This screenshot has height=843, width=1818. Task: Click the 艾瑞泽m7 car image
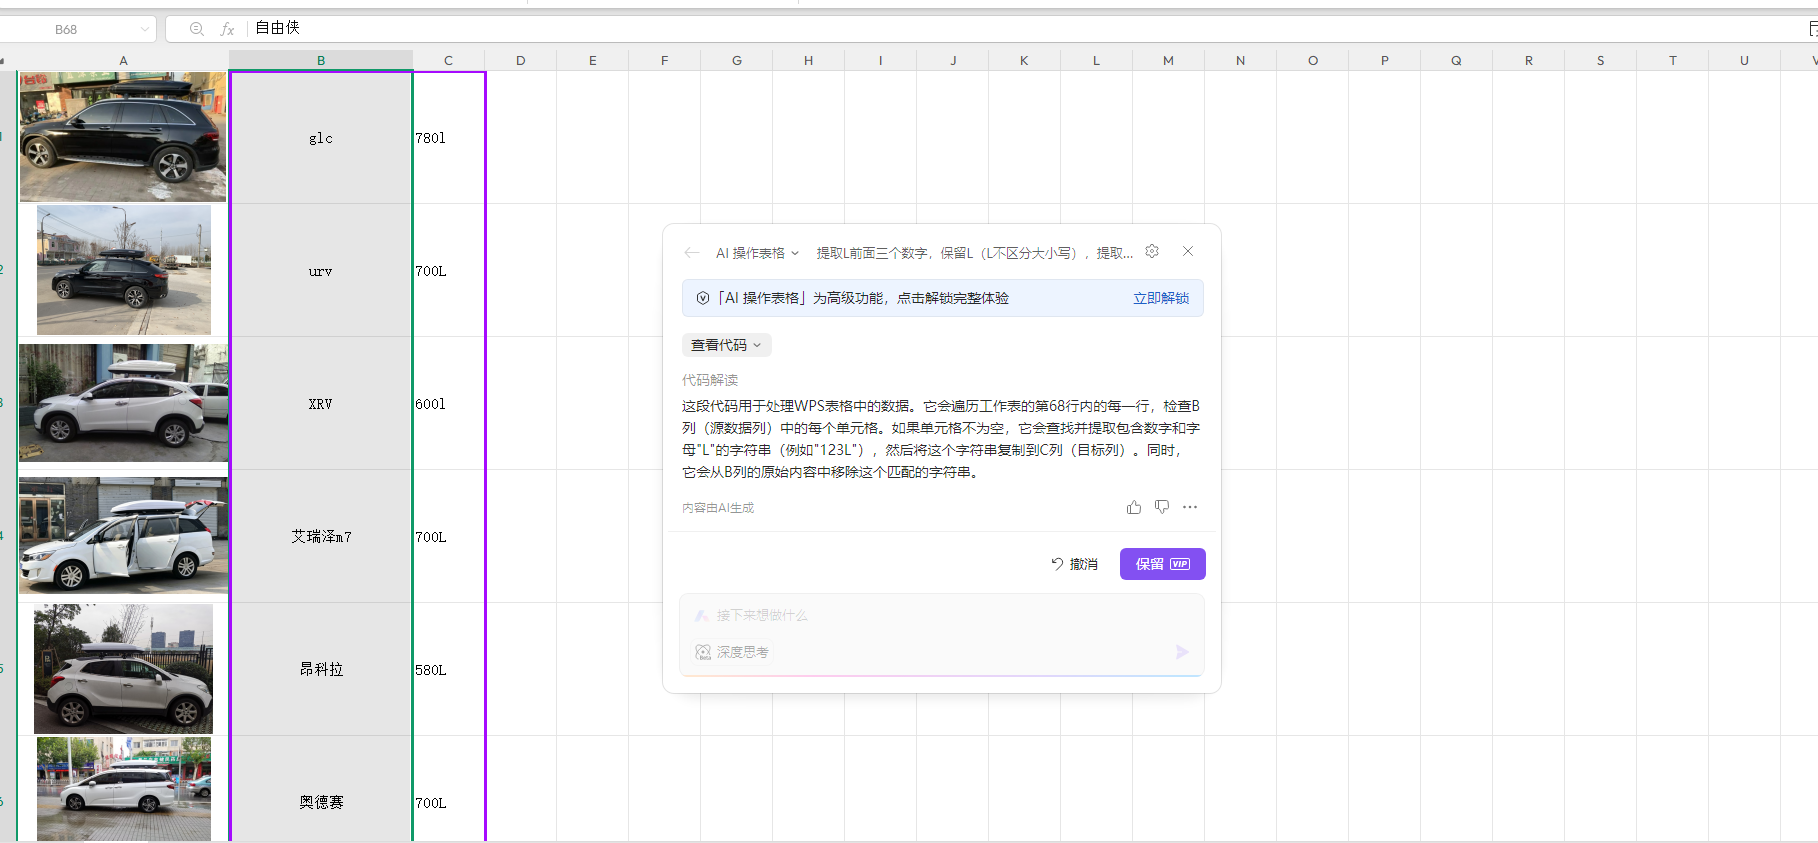[x=123, y=535]
